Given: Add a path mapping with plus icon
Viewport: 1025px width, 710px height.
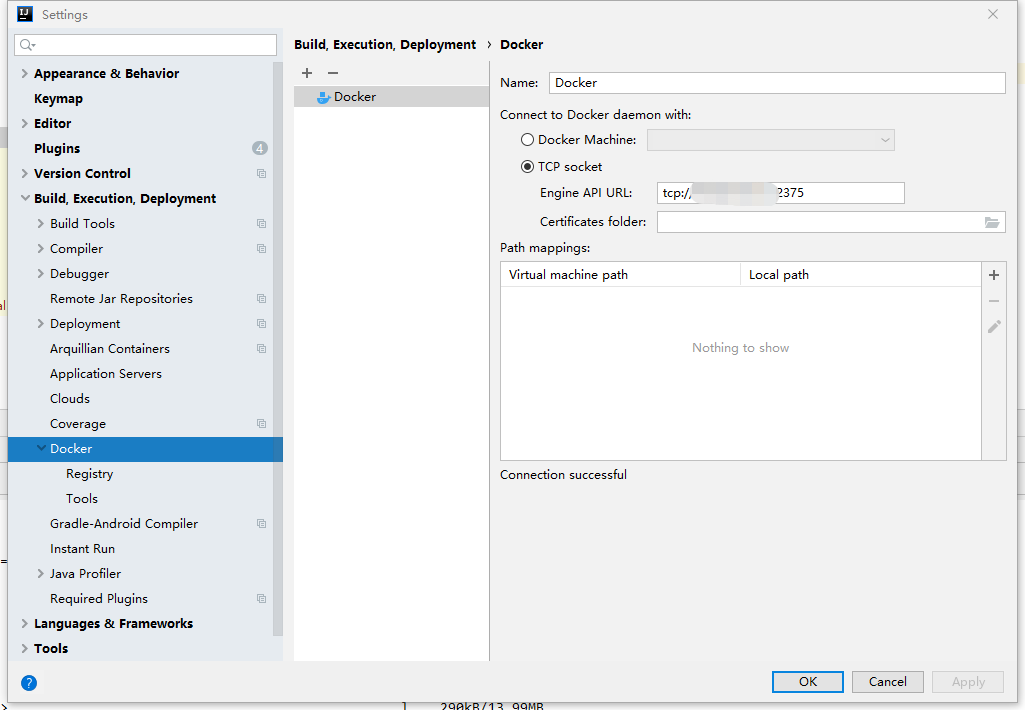Looking at the screenshot, I should point(994,275).
